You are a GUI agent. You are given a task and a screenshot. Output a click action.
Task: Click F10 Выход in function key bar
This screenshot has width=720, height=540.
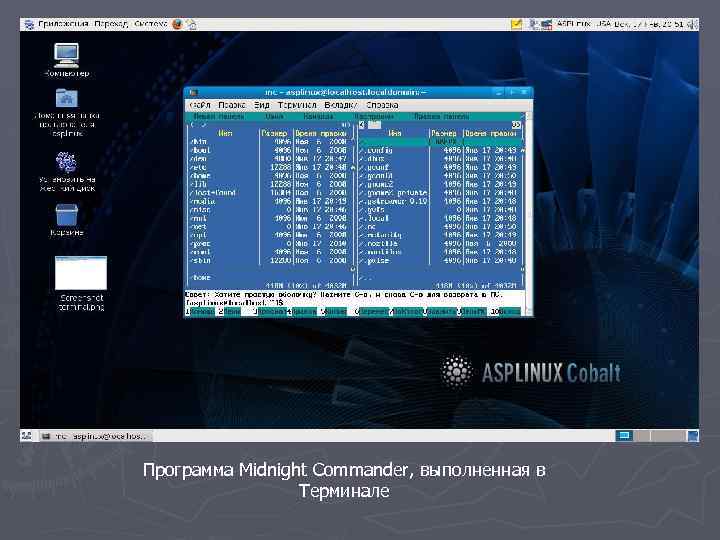[506, 312]
